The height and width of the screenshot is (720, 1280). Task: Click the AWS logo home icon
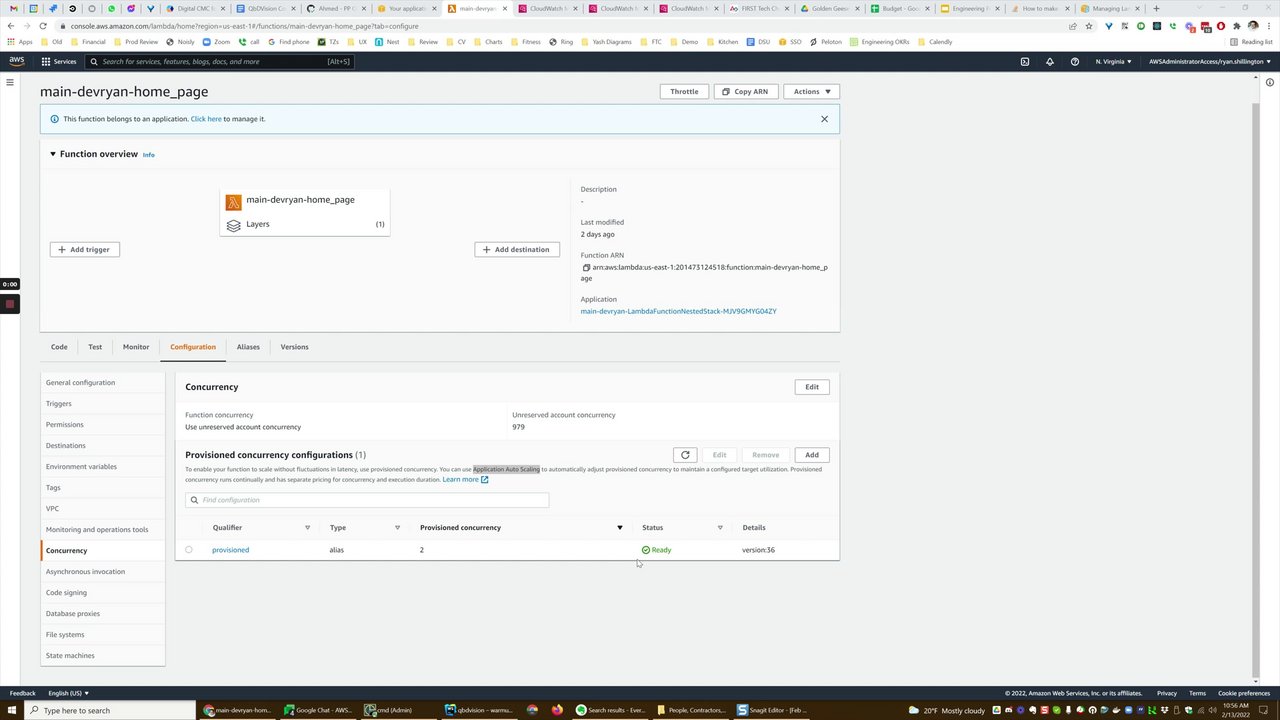tap(16, 61)
